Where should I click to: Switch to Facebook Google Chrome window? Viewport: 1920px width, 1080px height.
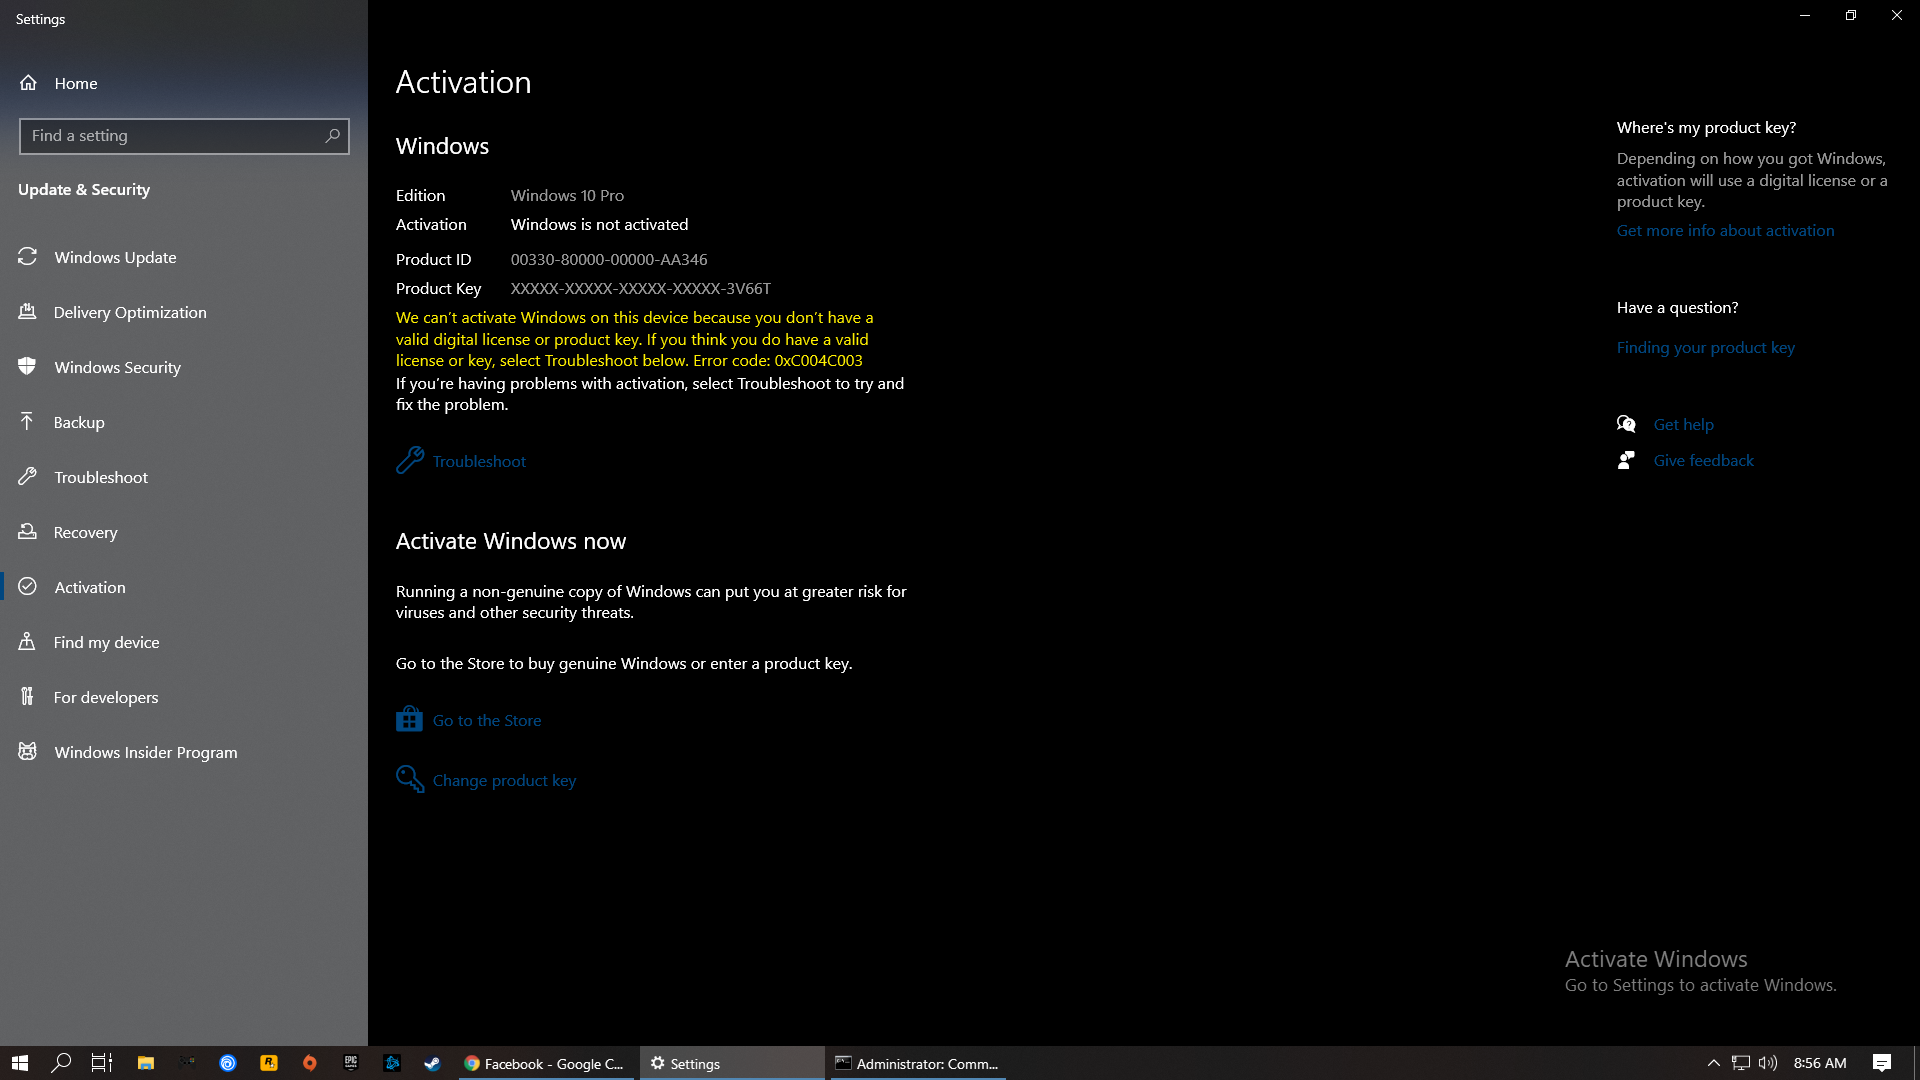tap(545, 1063)
